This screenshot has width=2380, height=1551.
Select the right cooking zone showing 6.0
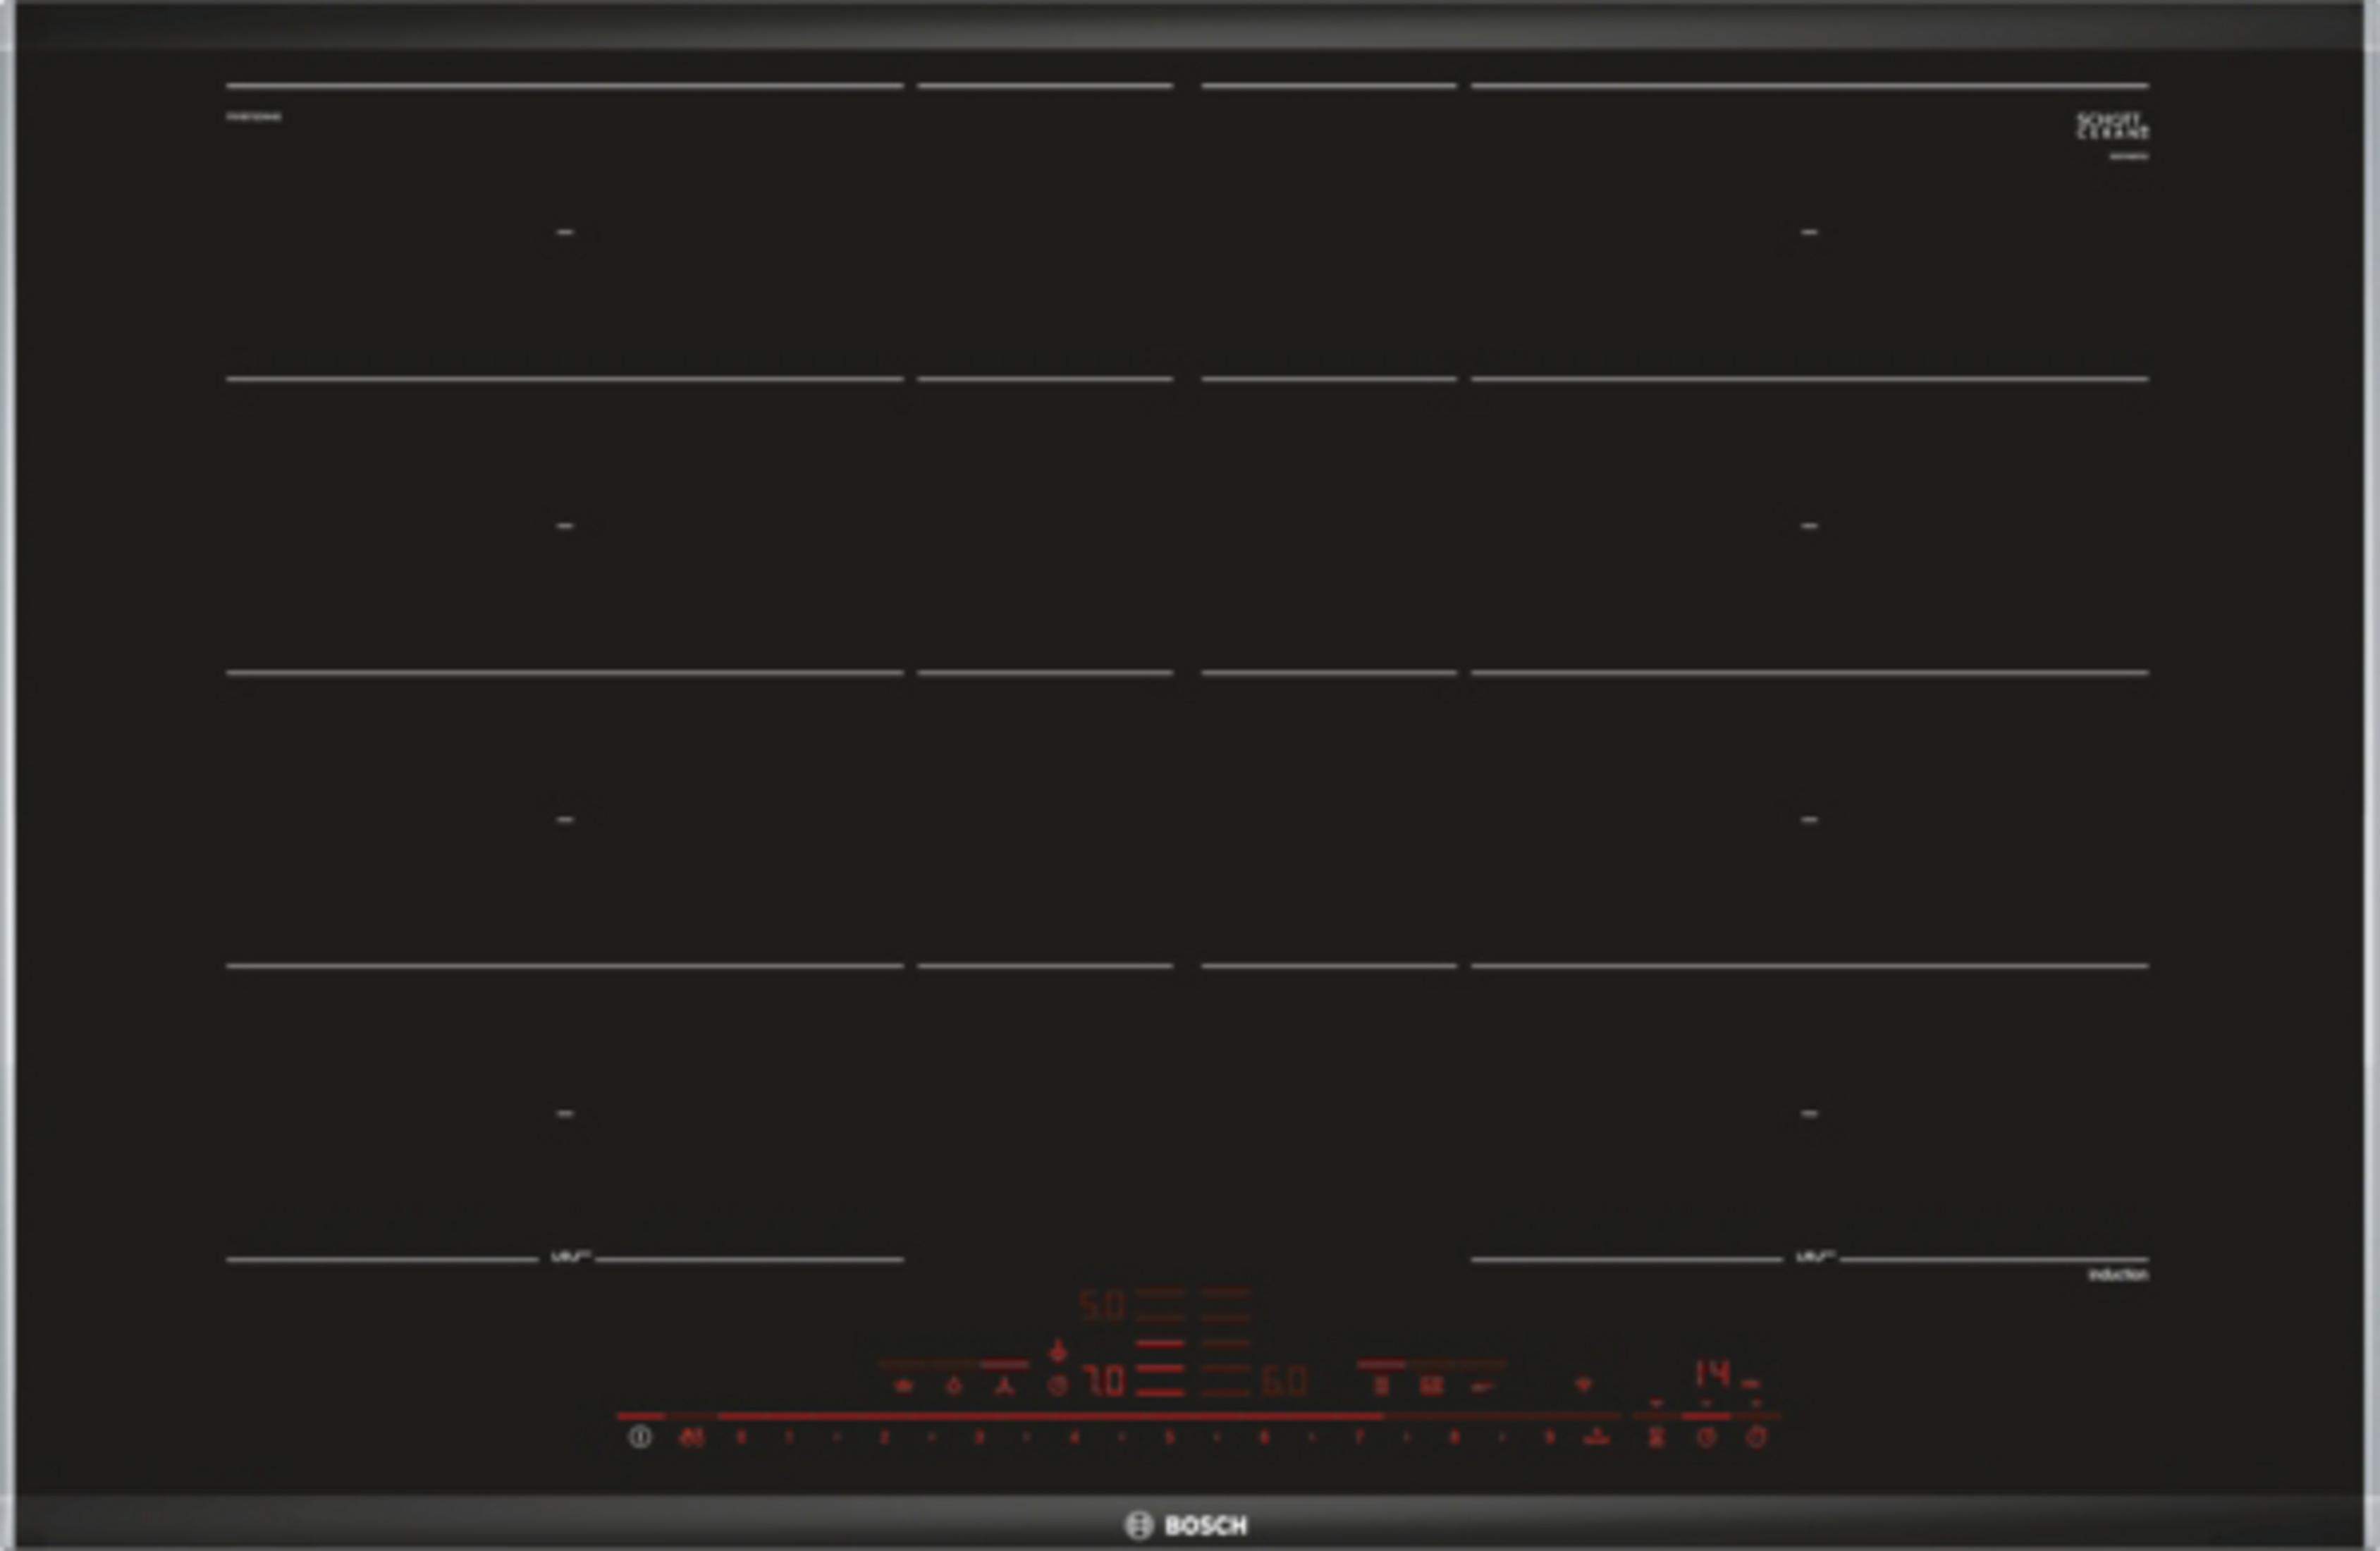[1284, 1382]
